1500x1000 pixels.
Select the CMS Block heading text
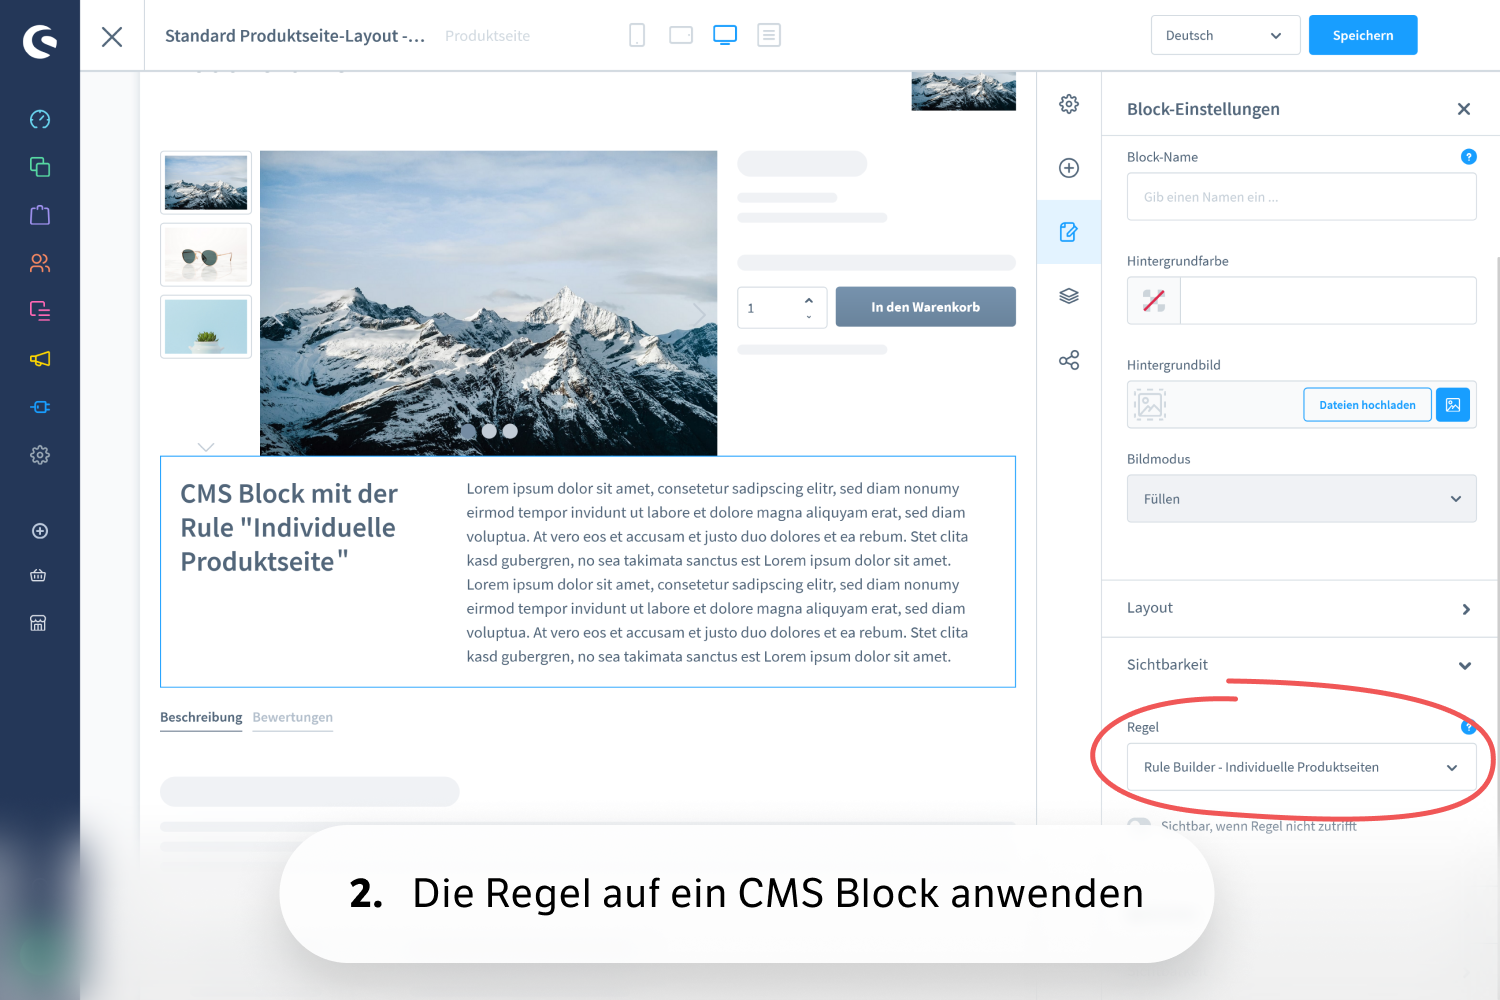coord(289,528)
